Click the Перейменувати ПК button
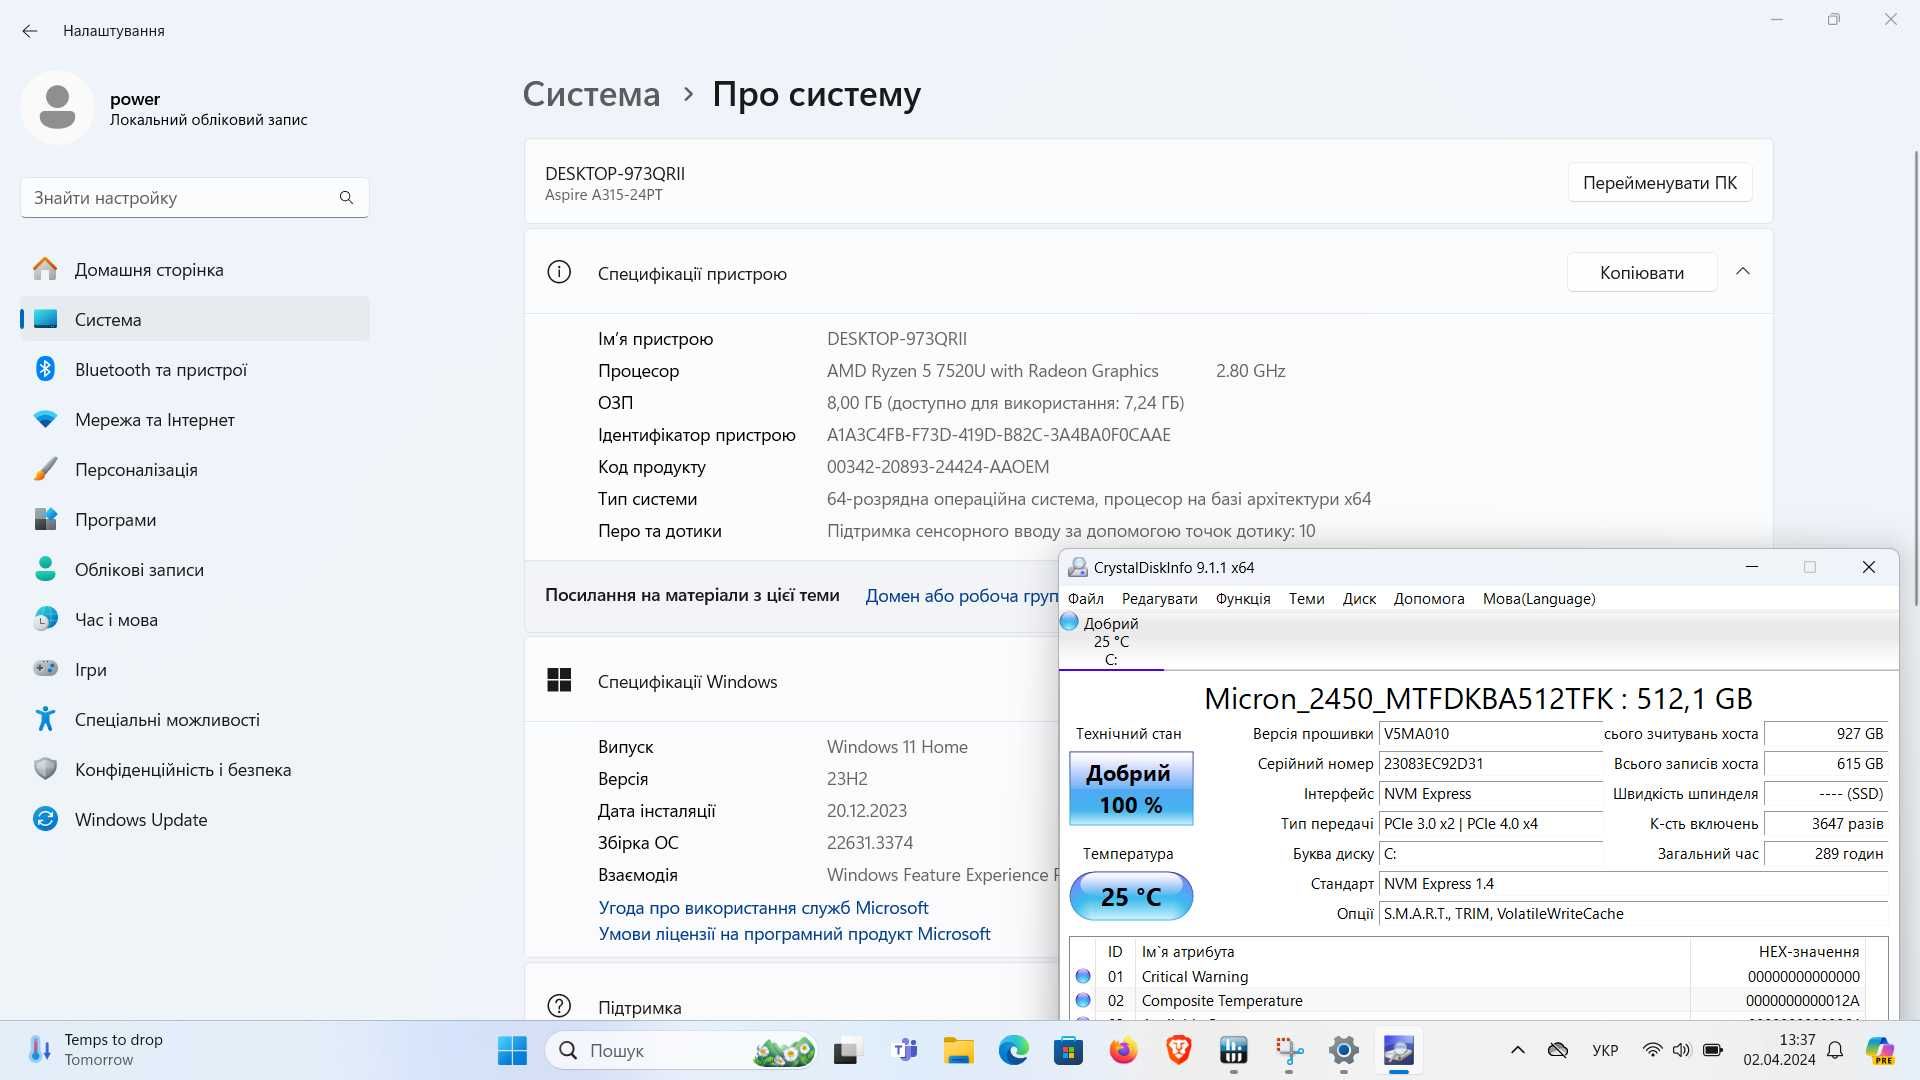Image resolution: width=1920 pixels, height=1080 pixels. click(1660, 183)
